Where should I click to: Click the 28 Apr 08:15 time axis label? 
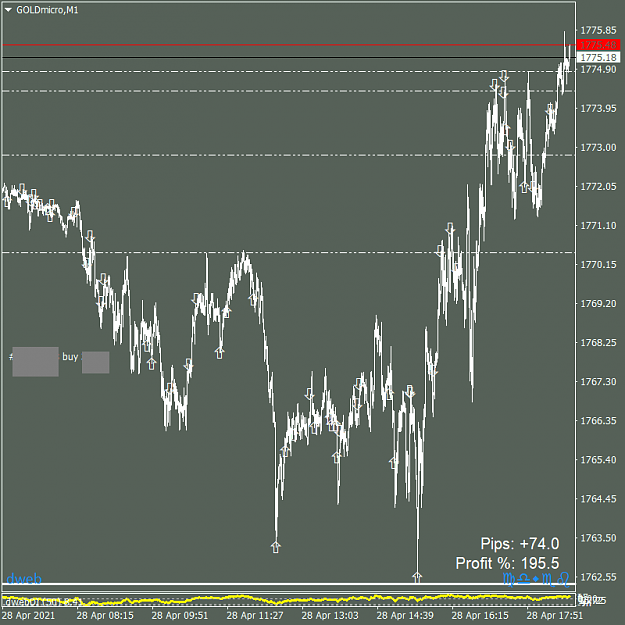click(x=105, y=615)
